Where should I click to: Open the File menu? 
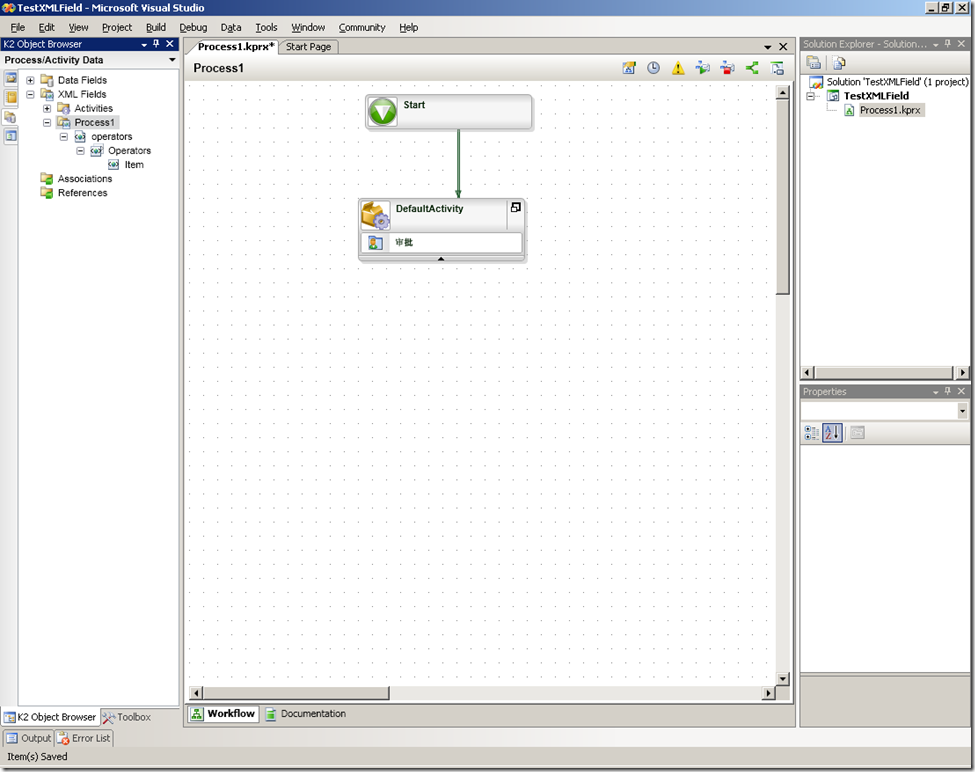17,27
